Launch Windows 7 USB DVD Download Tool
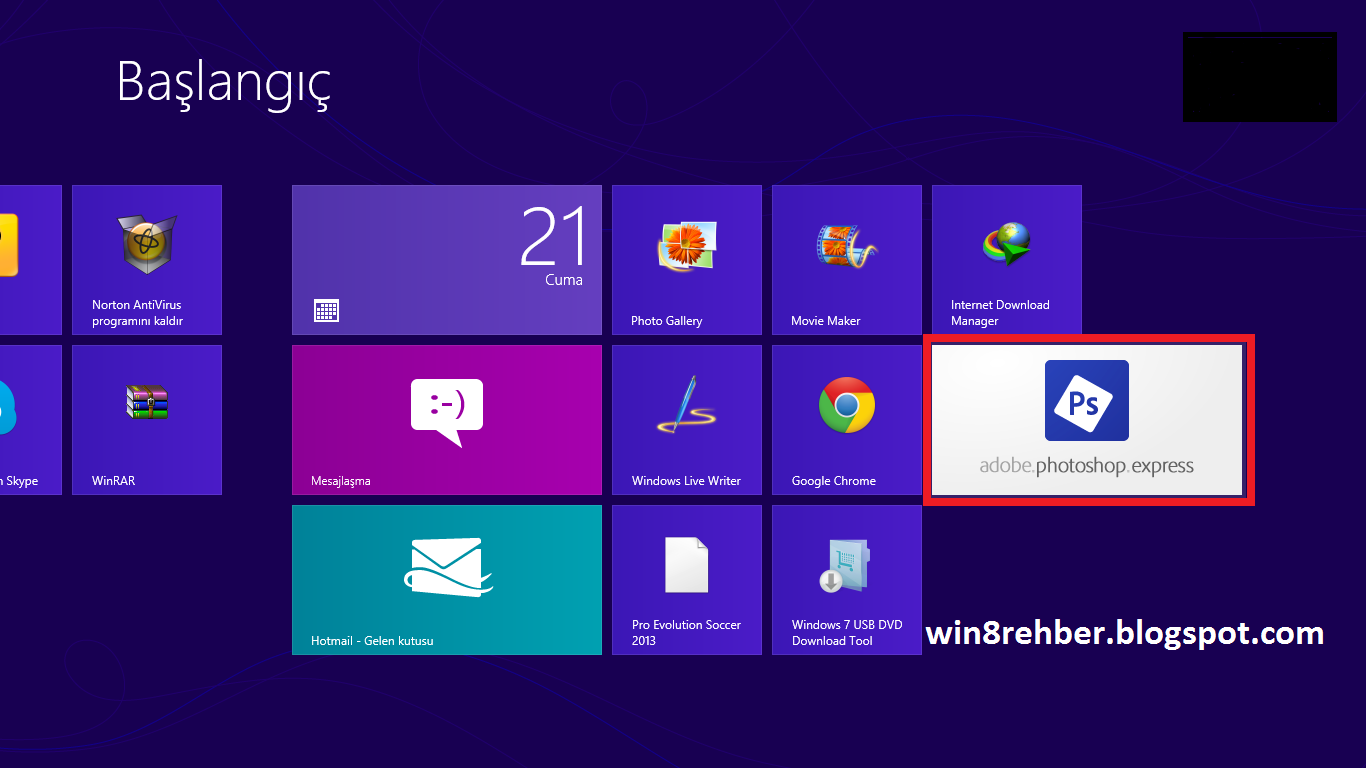This screenshot has height=768, width=1366. (847, 580)
